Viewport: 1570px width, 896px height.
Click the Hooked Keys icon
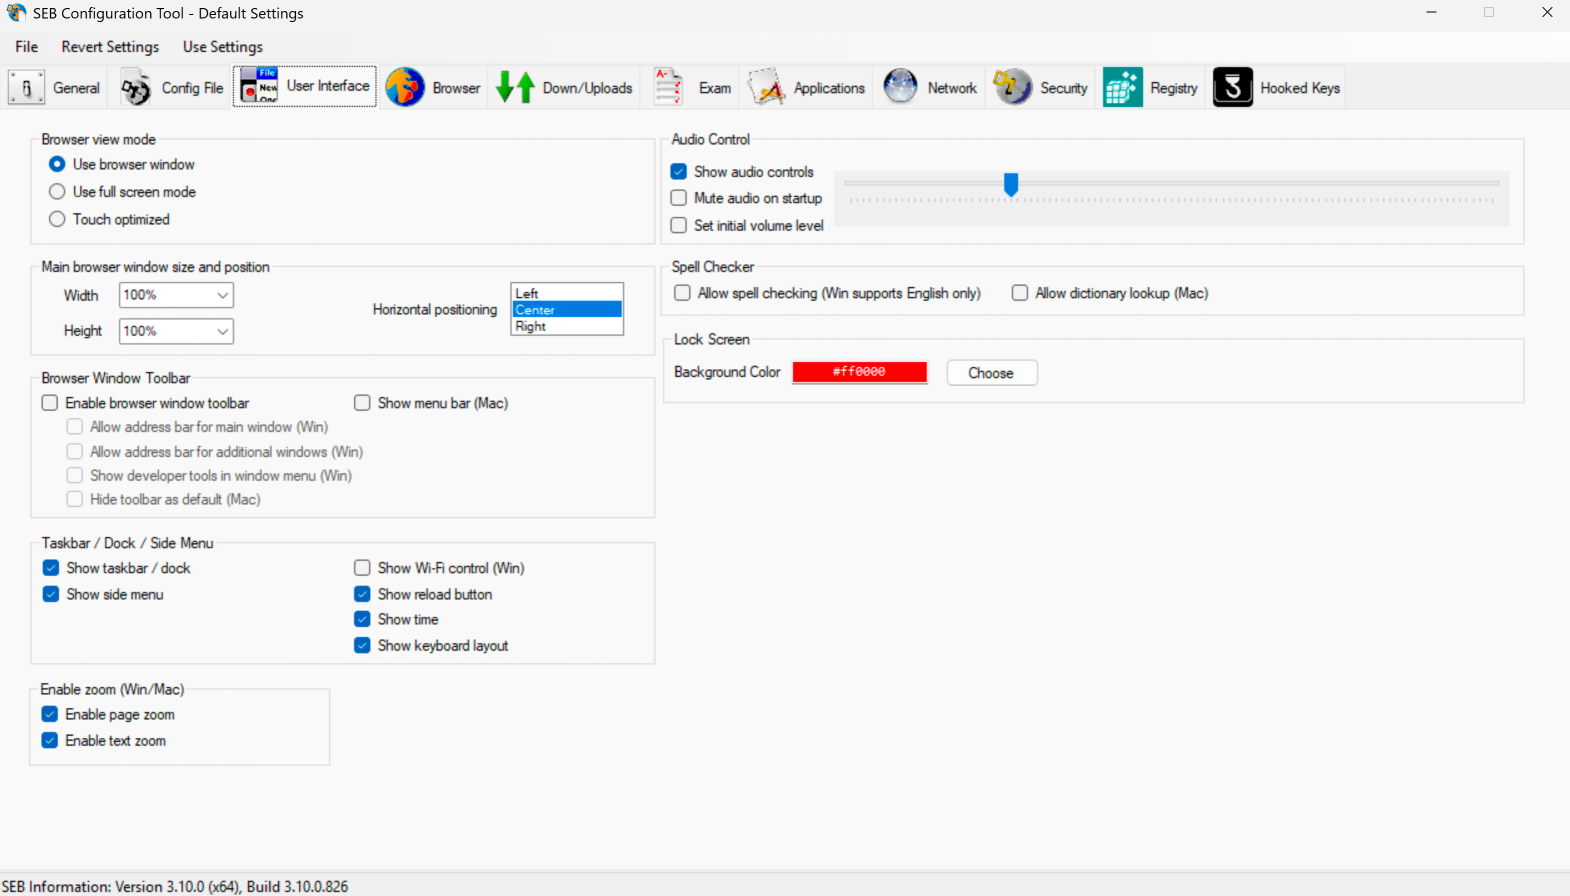tap(1232, 88)
